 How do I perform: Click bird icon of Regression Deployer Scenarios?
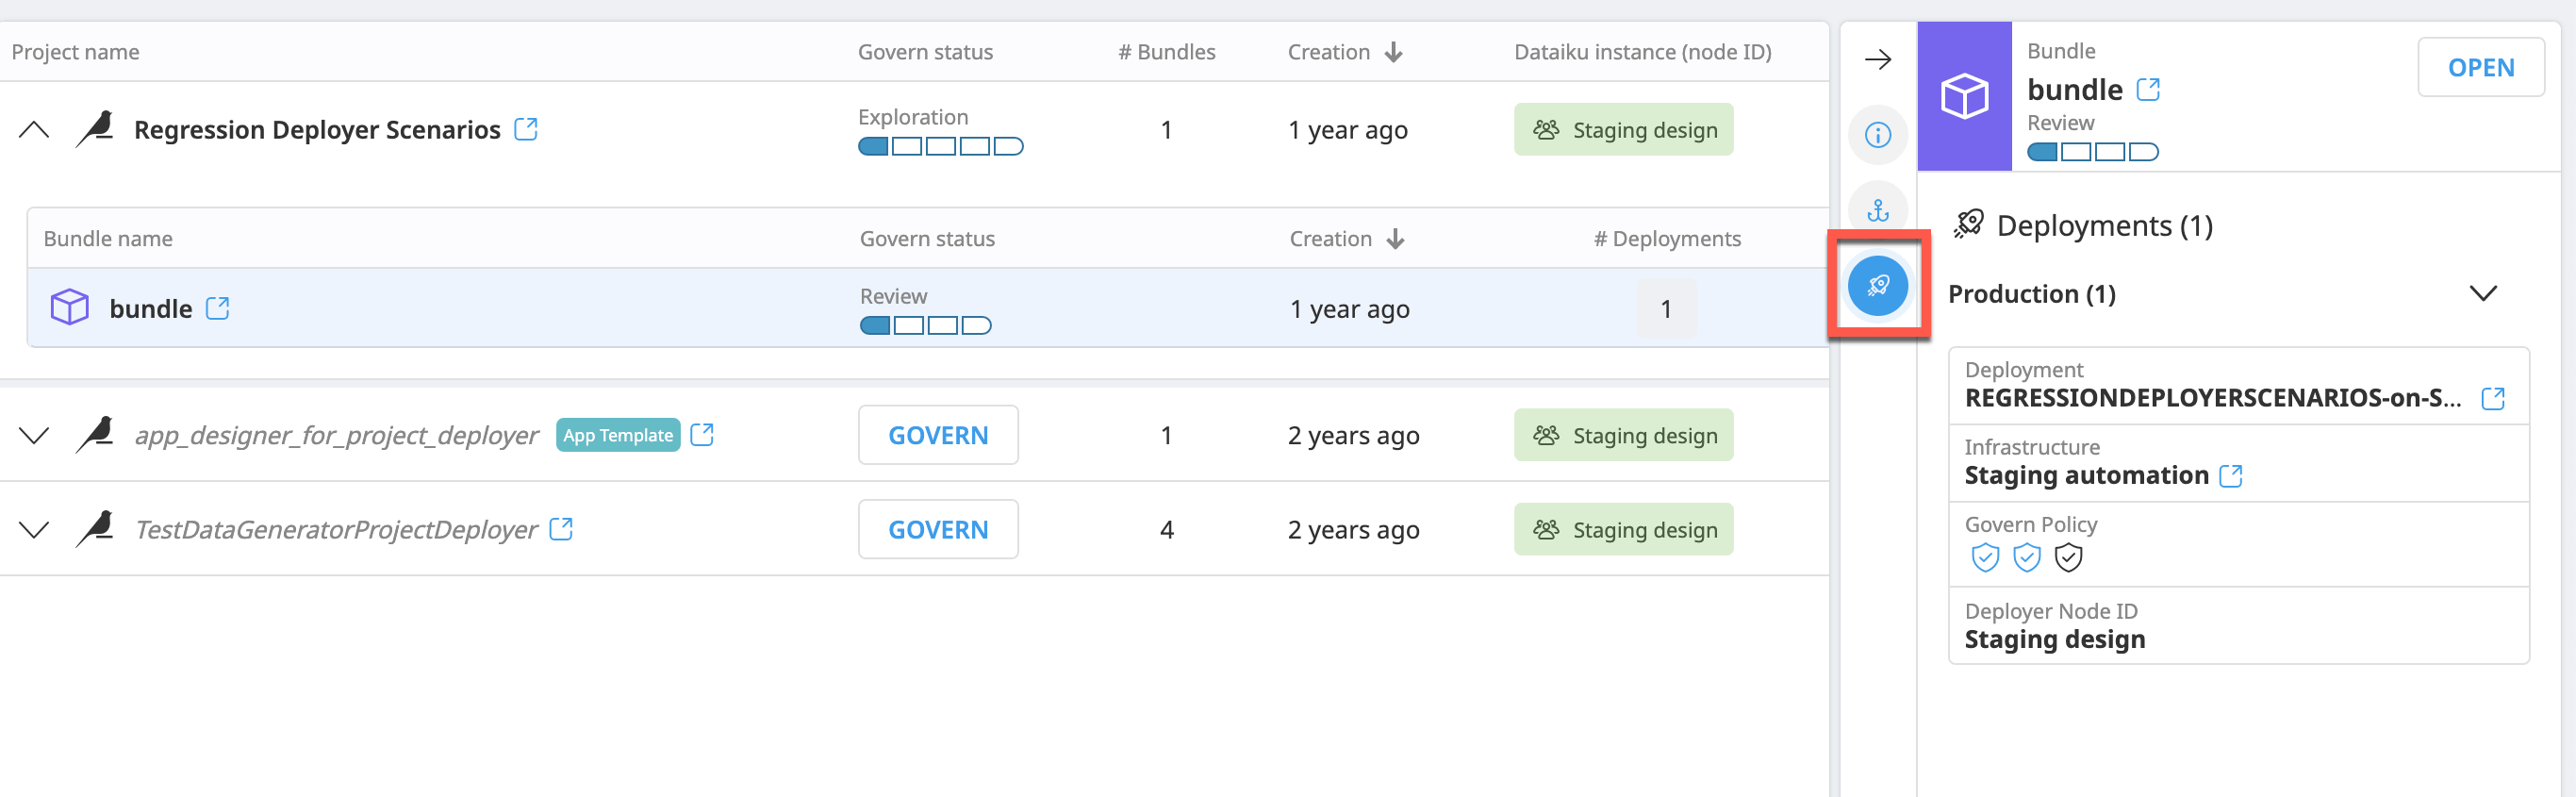click(96, 130)
